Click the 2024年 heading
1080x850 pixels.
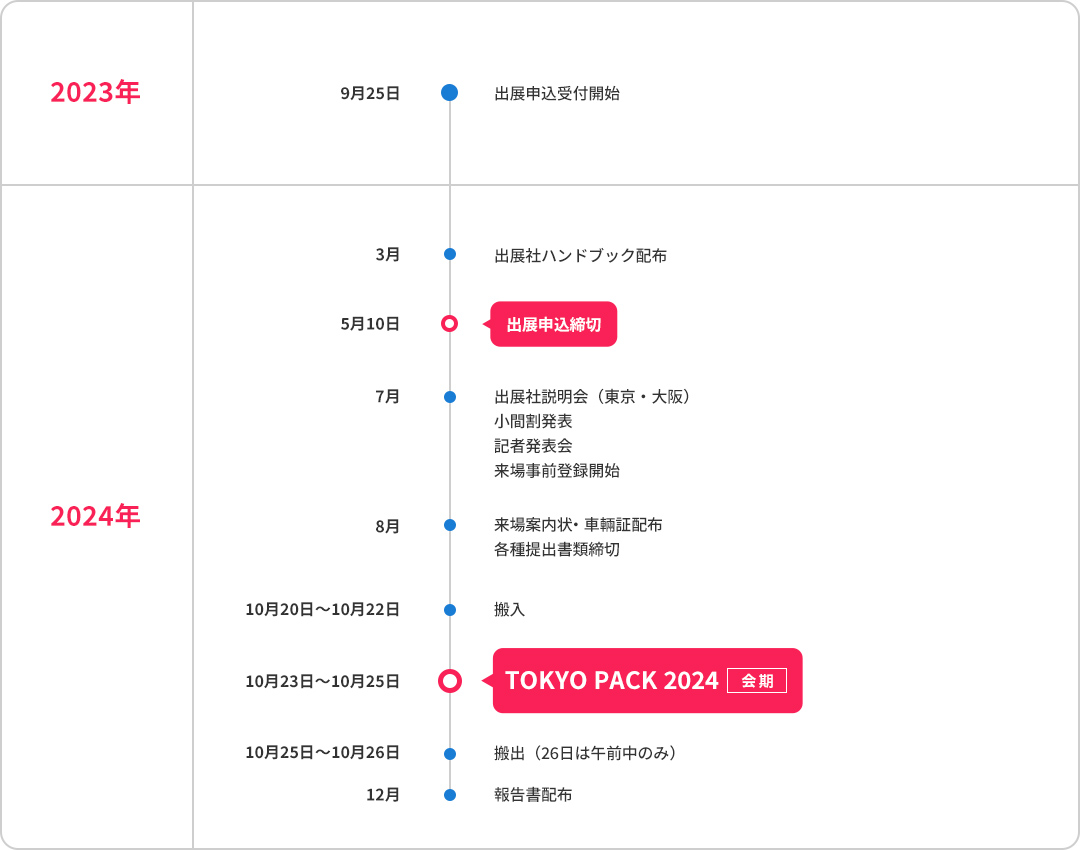[95, 516]
